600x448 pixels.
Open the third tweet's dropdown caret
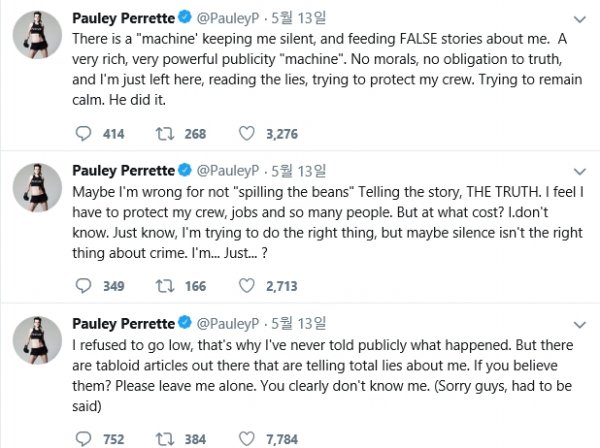point(578,325)
